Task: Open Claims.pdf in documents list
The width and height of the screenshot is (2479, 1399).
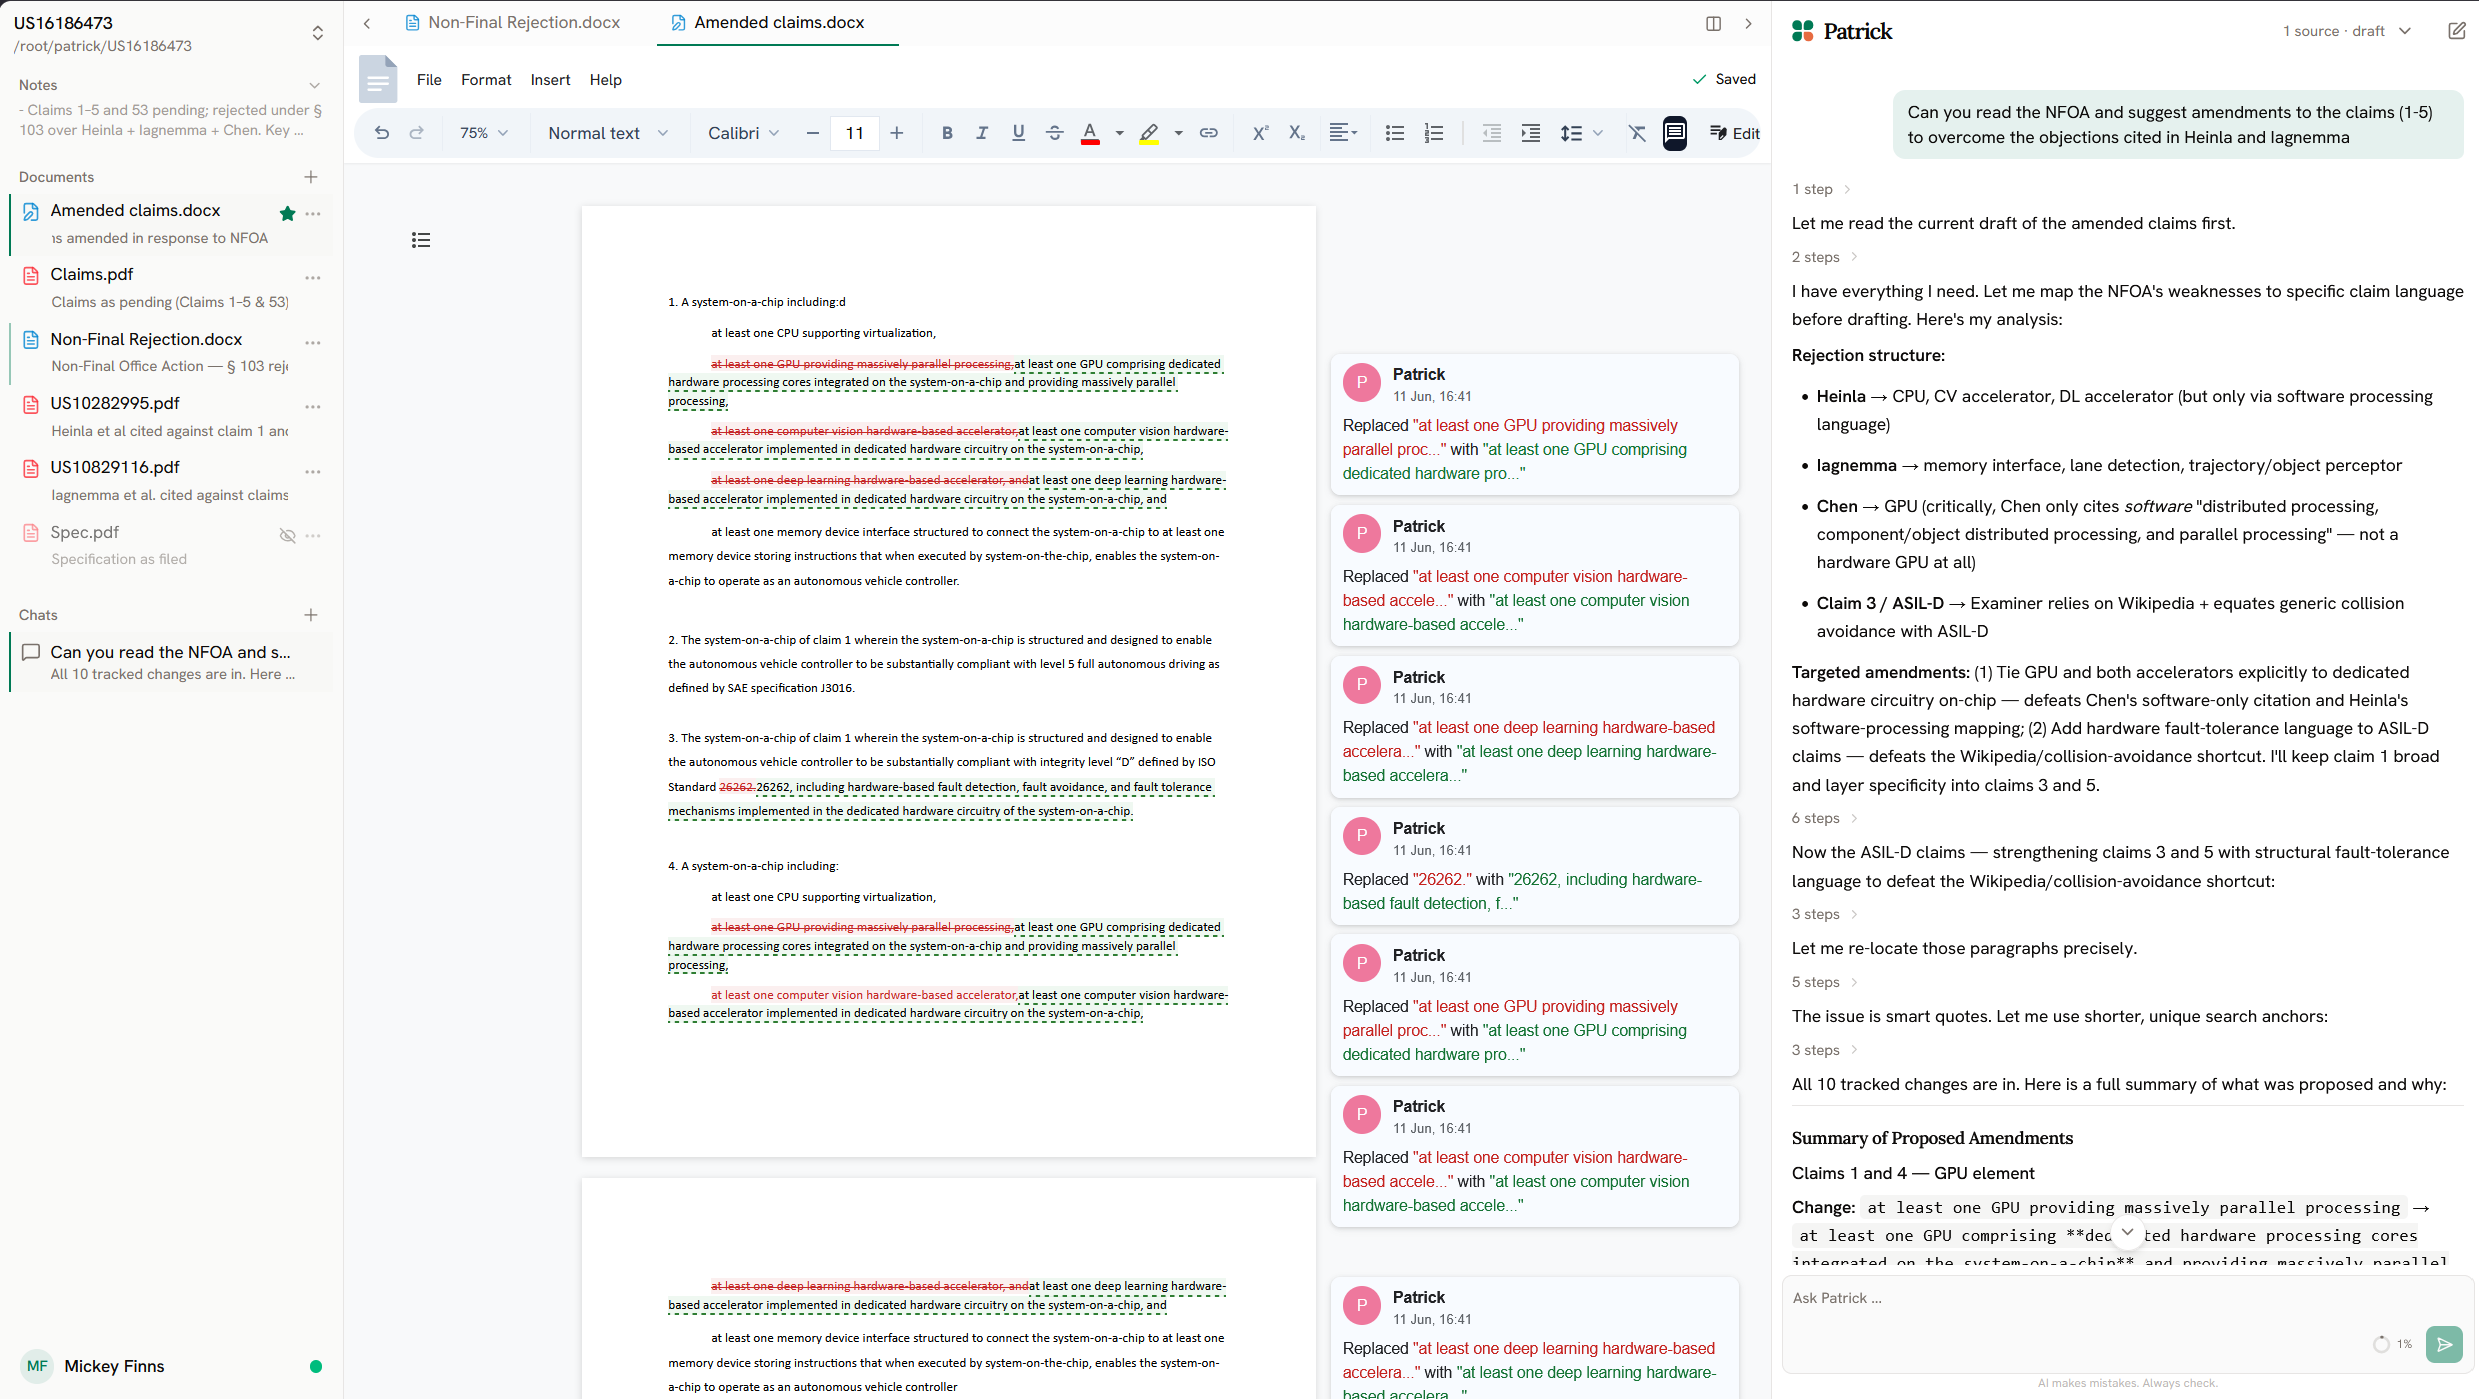Action: (x=170, y=287)
